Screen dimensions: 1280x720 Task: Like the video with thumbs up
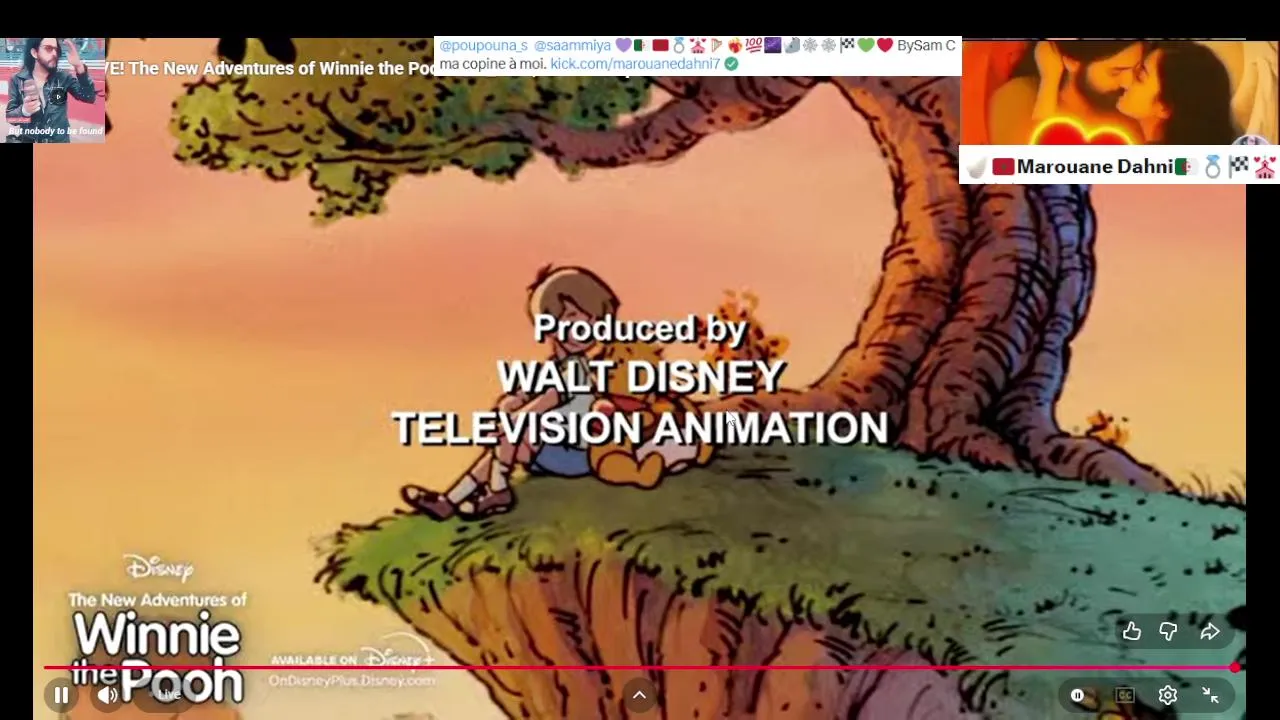1131,631
